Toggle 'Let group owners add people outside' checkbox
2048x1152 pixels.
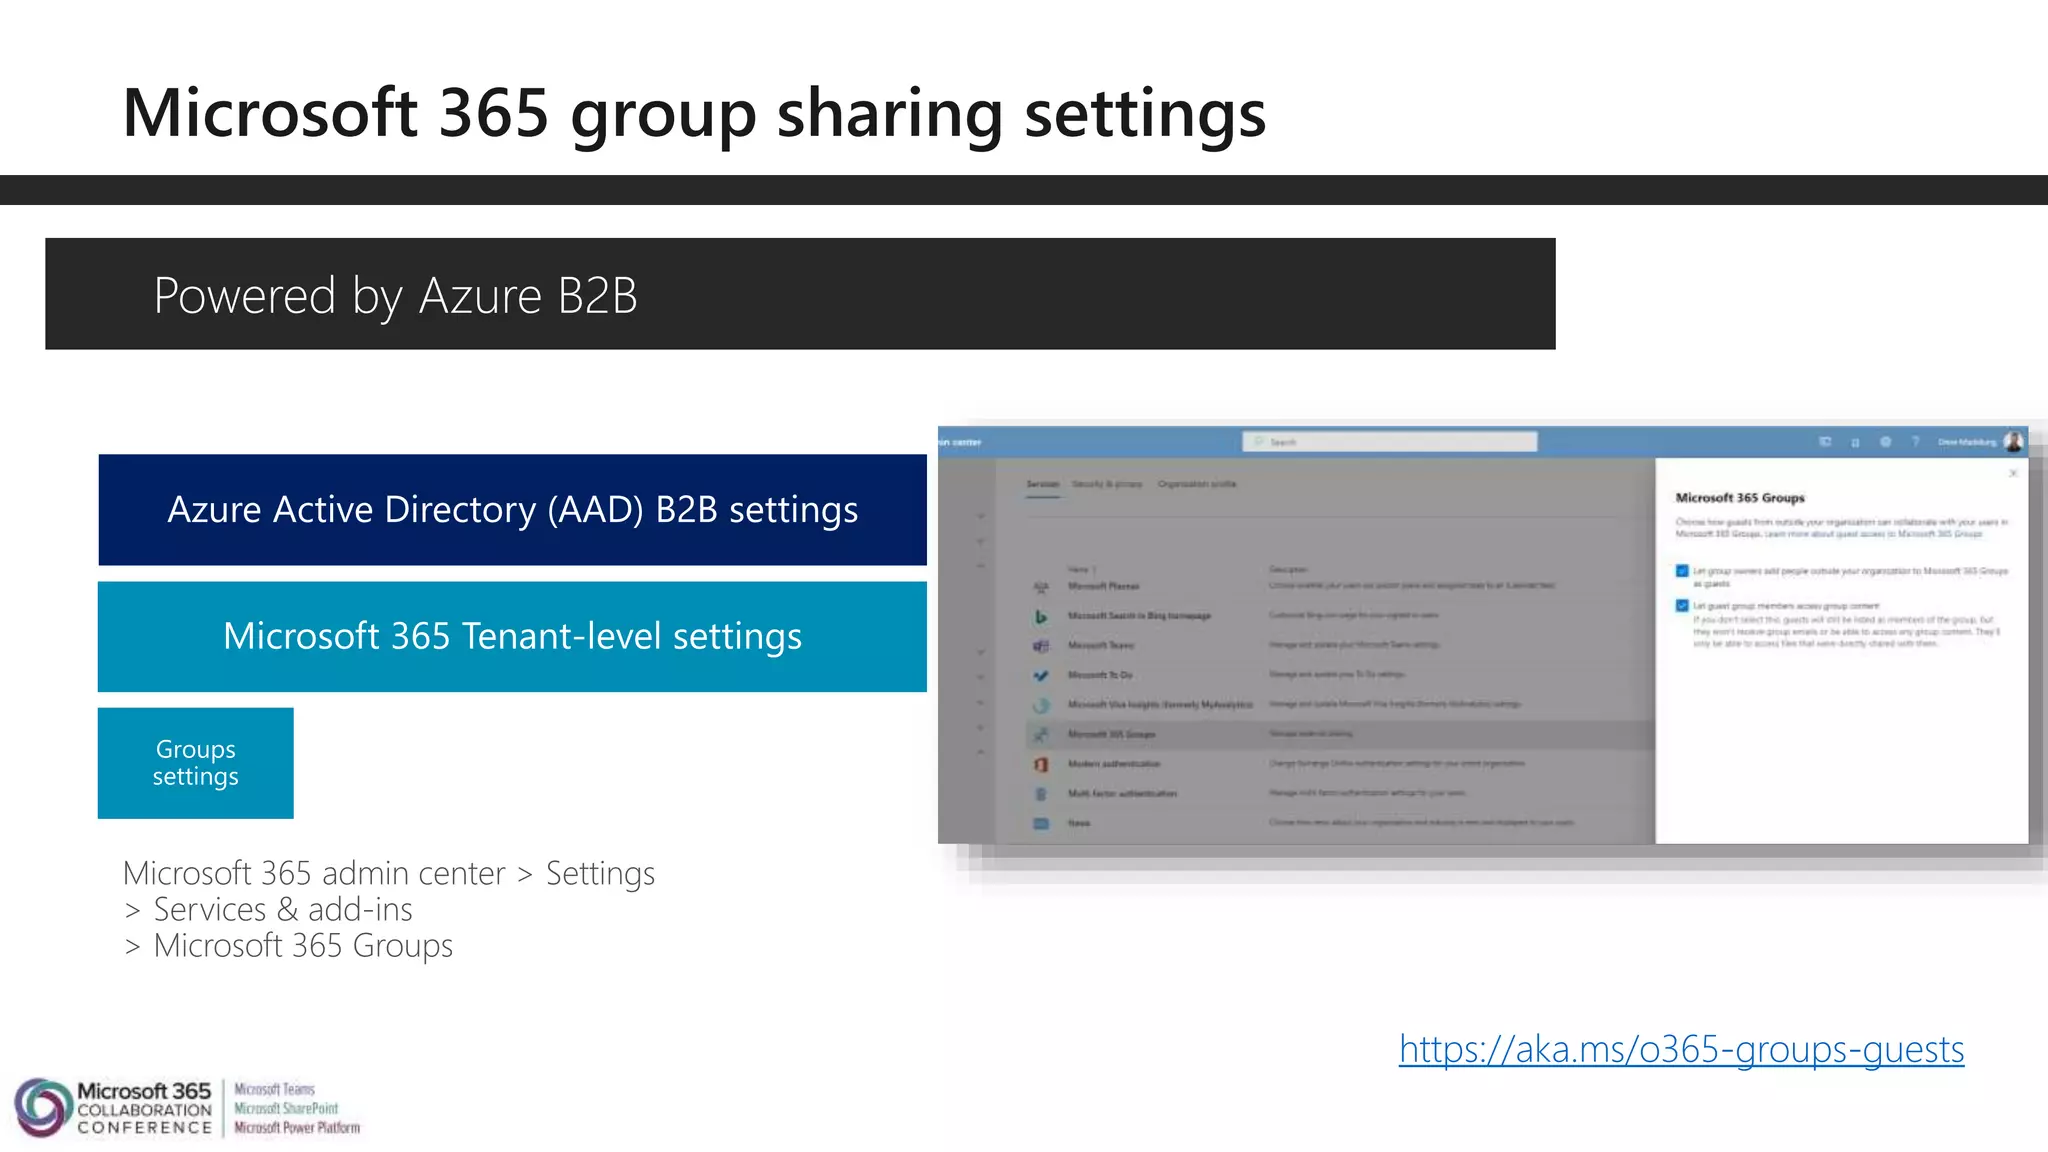[1682, 571]
